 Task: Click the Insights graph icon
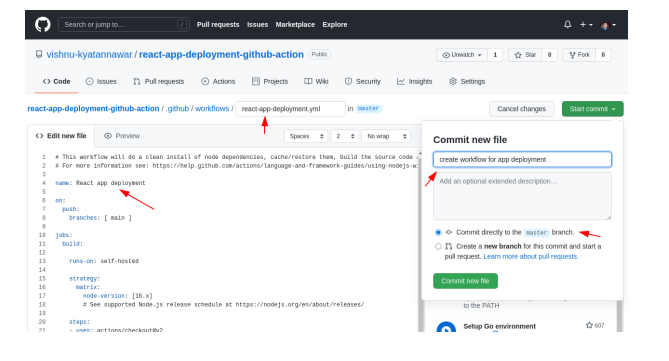coord(401,82)
